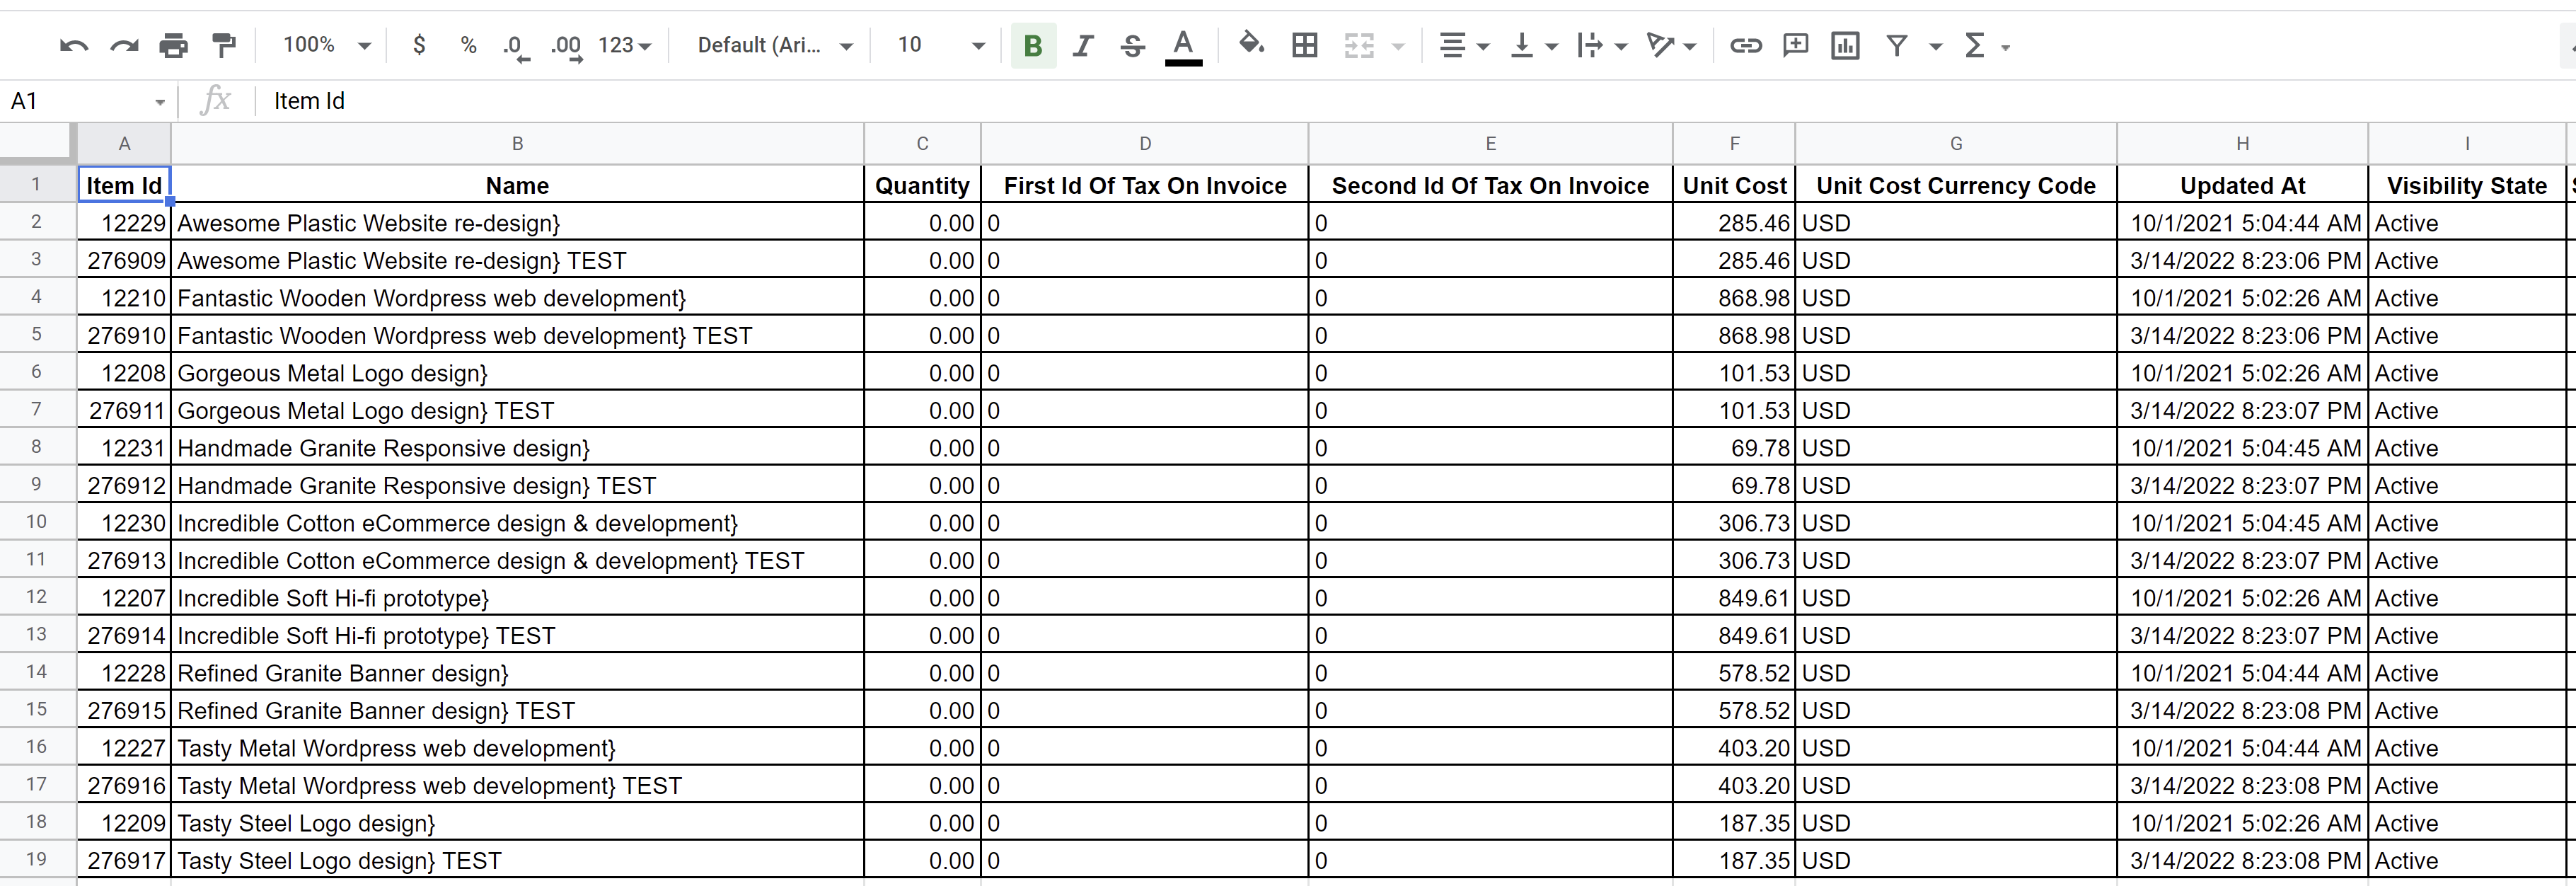Click the select-all corner box

click(x=37, y=143)
